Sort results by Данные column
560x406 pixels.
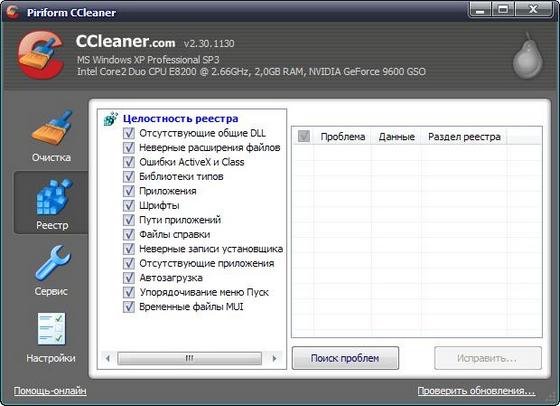[x=396, y=136]
